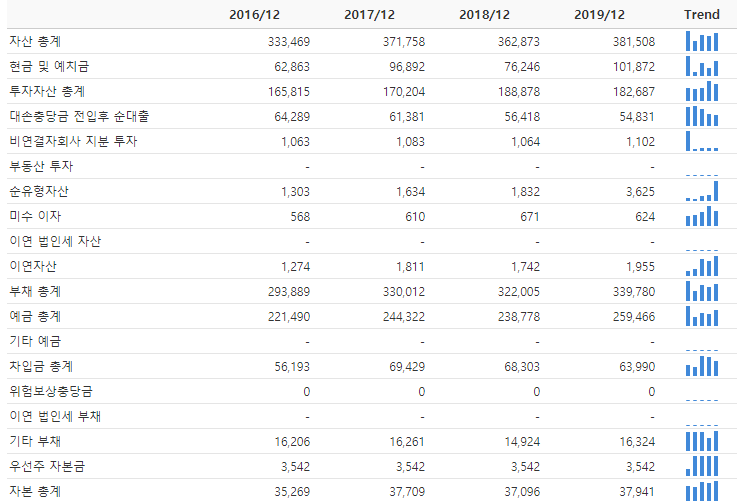Click the 2016/12 column header

point(254,15)
